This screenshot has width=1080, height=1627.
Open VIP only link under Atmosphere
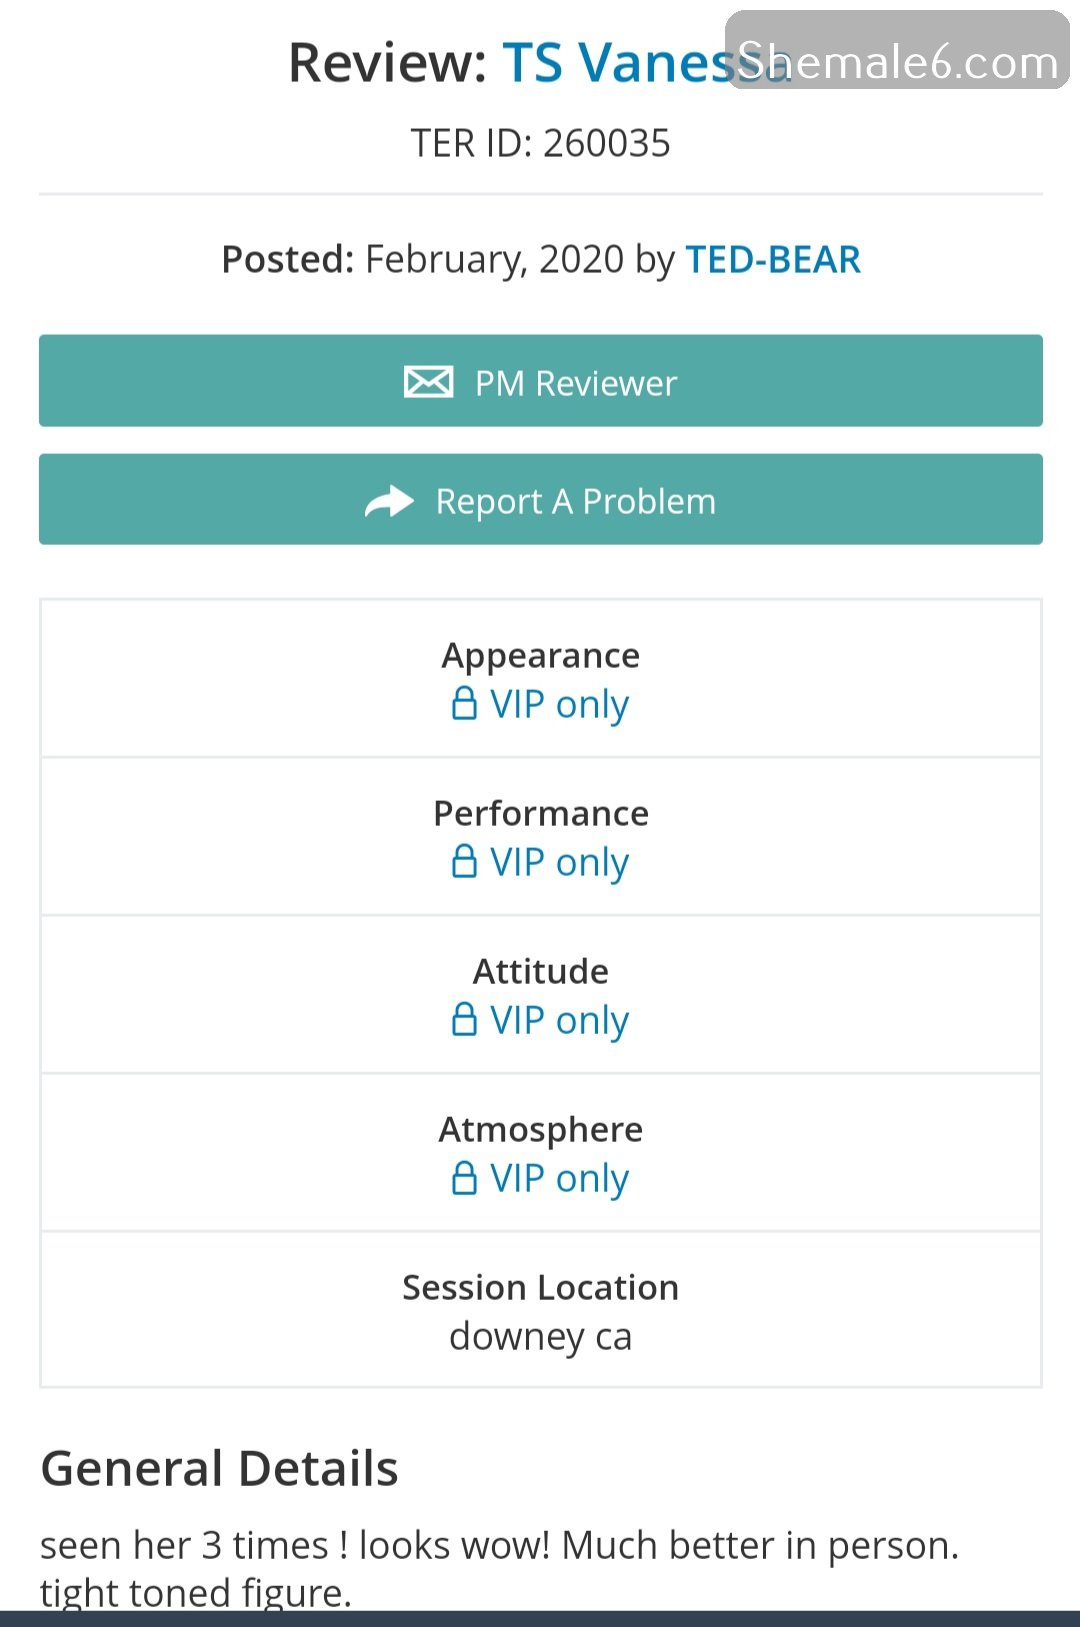click(559, 1179)
